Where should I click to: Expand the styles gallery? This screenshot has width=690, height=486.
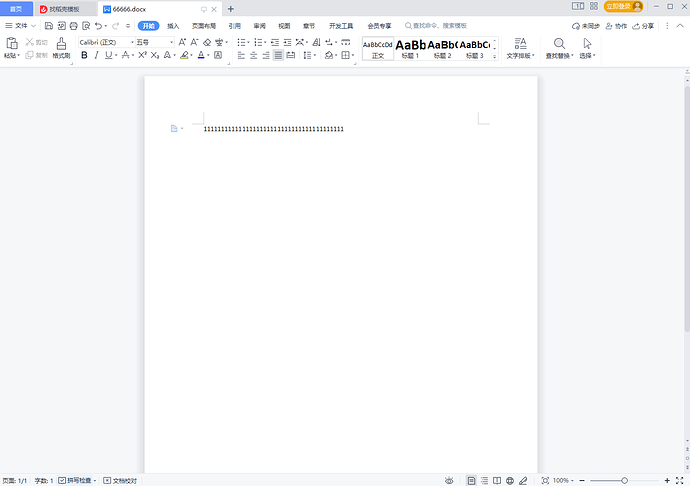tap(495, 56)
